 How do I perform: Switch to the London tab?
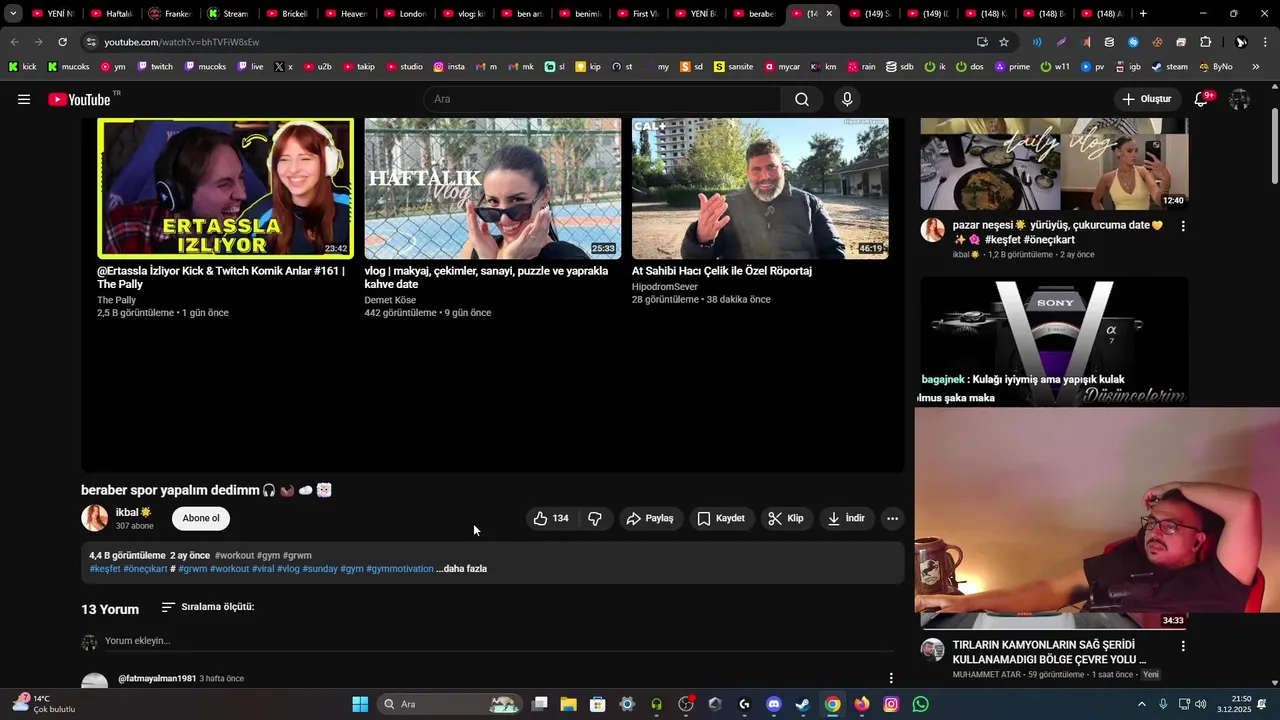[x=405, y=14]
